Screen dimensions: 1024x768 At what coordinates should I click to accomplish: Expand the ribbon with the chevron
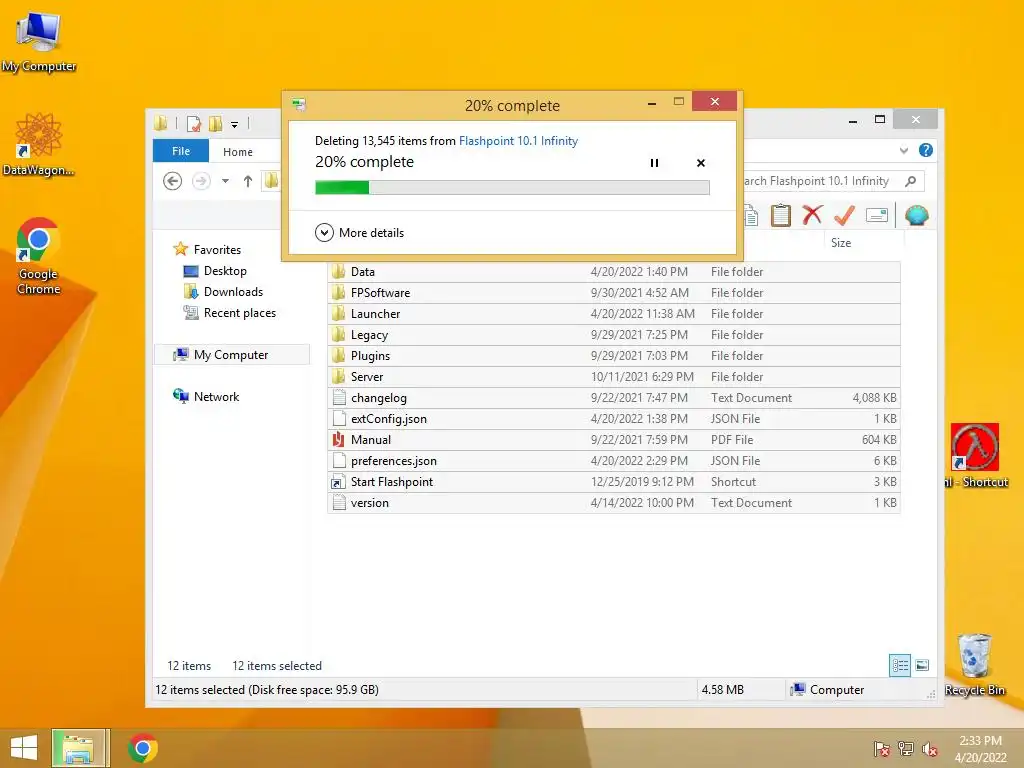(x=904, y=150)
